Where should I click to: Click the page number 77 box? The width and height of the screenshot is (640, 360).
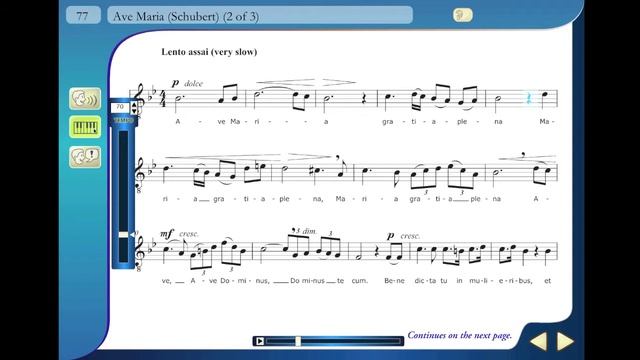click(83, 16)
